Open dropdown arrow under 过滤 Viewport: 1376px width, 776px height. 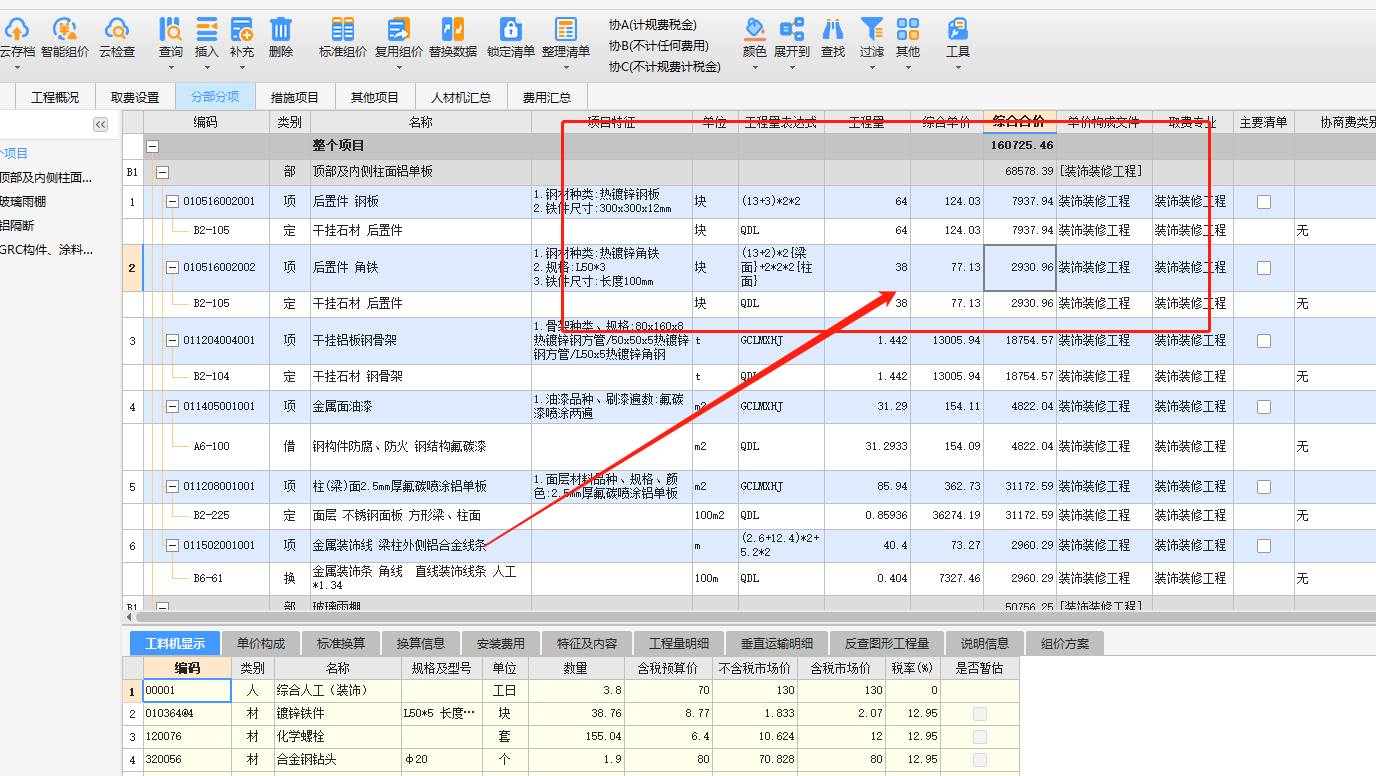click(872, 68)
